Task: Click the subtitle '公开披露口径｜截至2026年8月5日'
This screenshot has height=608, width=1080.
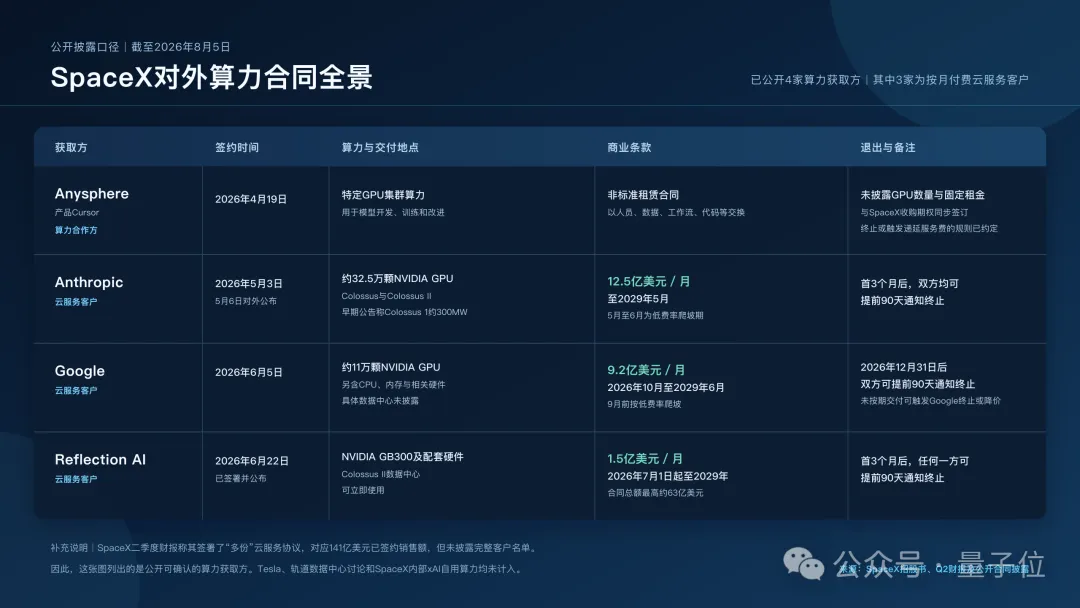Action: pyautogui.click(x=141, y=47)
